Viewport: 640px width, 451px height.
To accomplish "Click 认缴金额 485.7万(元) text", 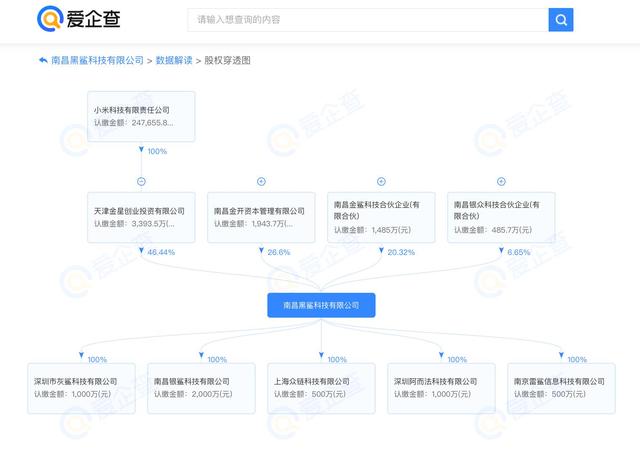I will click(493, 230).
